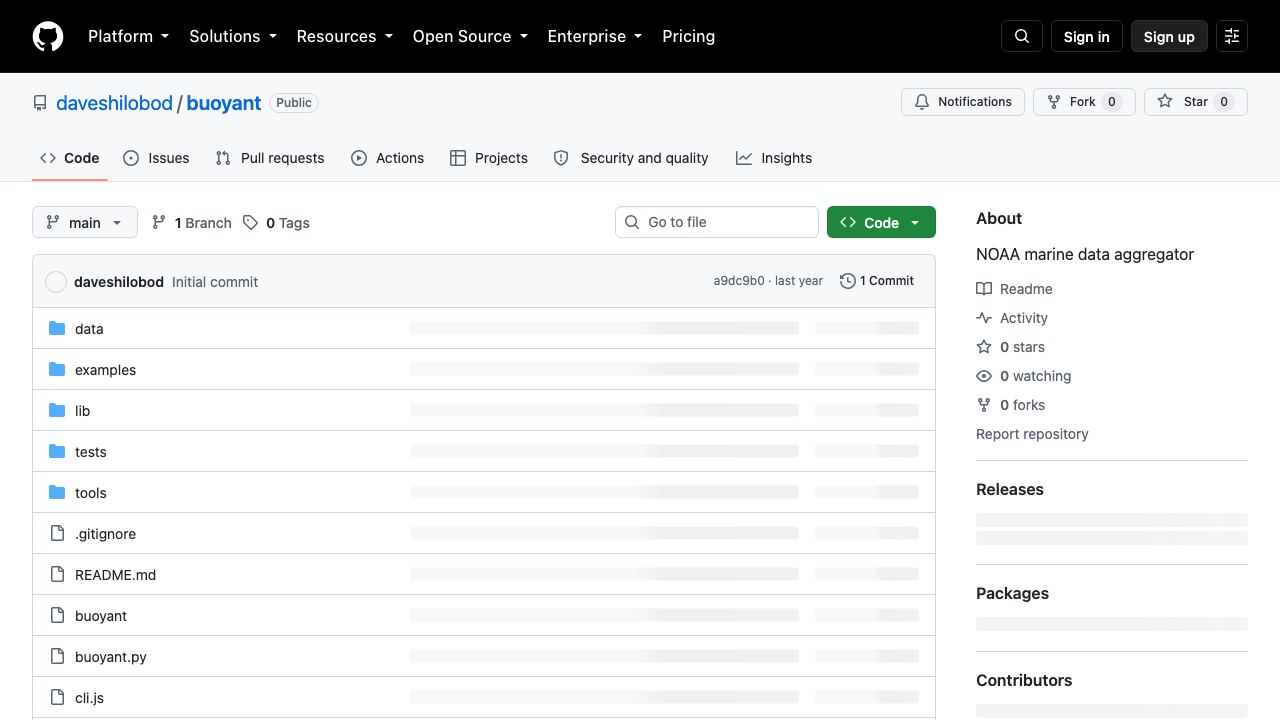Screen dimensions: 1280x720
Task: Click the bell icon in Notifications
Action: pyautogui.click(x=922, y=102)
